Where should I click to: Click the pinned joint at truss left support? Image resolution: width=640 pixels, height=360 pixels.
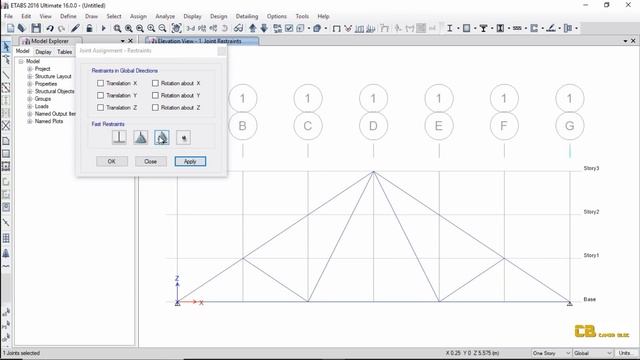tap(178, 303)
